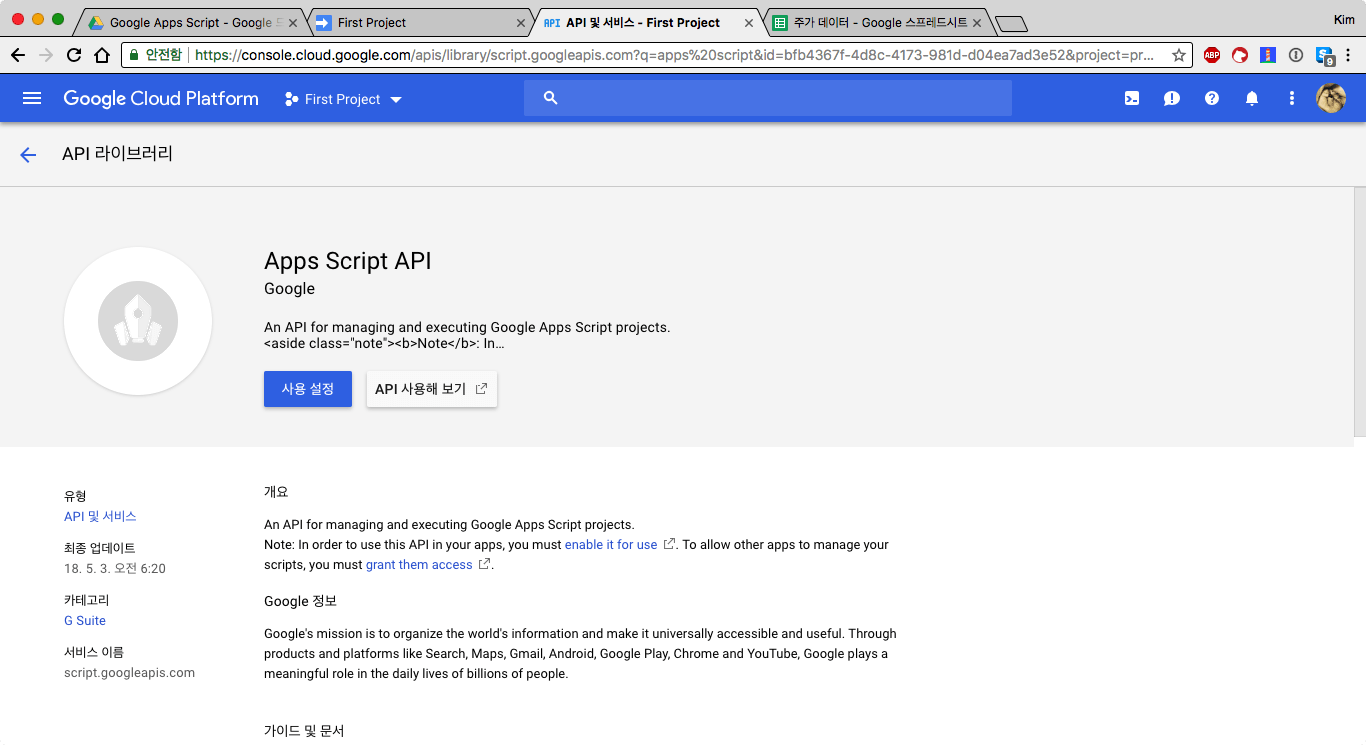Click the API 사용해 보기 button
The image size is (1366, 745).
[x=431, y=389]
